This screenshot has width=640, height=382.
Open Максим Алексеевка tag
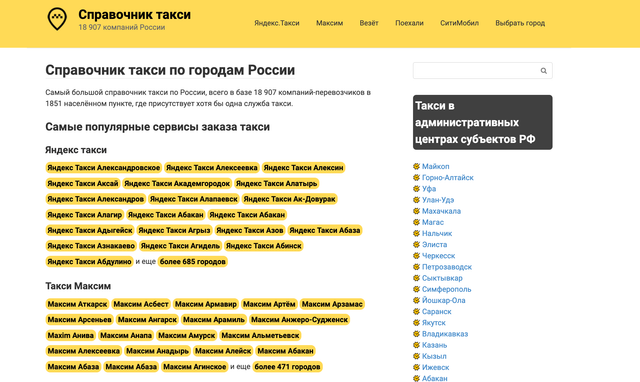84,351
